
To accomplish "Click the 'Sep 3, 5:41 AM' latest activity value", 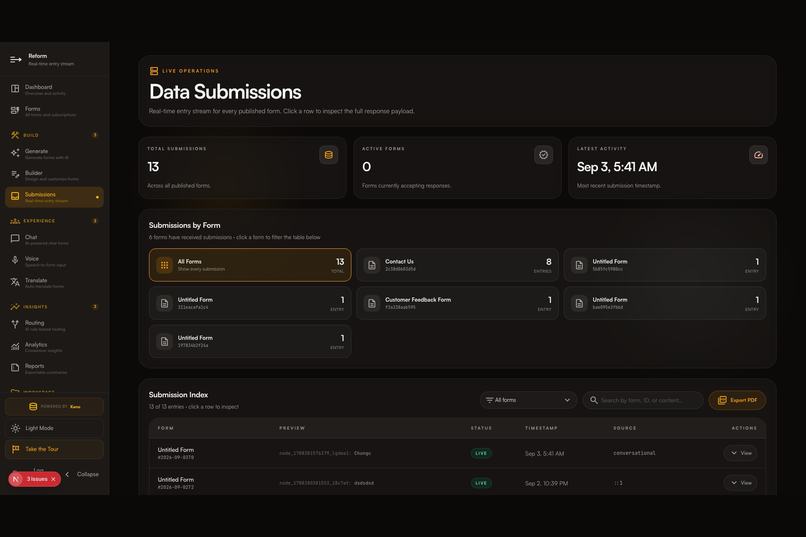I will pyautogui.click(x=617, y=167).
